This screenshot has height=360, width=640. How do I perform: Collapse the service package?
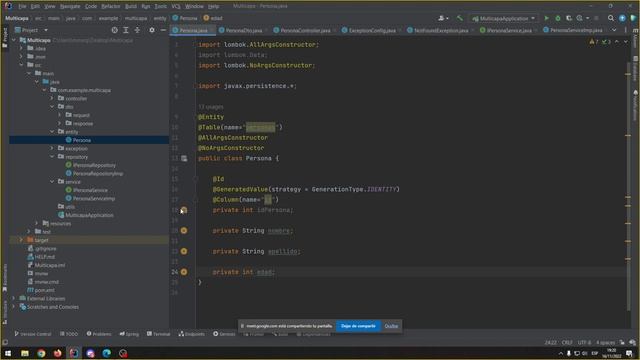tap(52, 182)
